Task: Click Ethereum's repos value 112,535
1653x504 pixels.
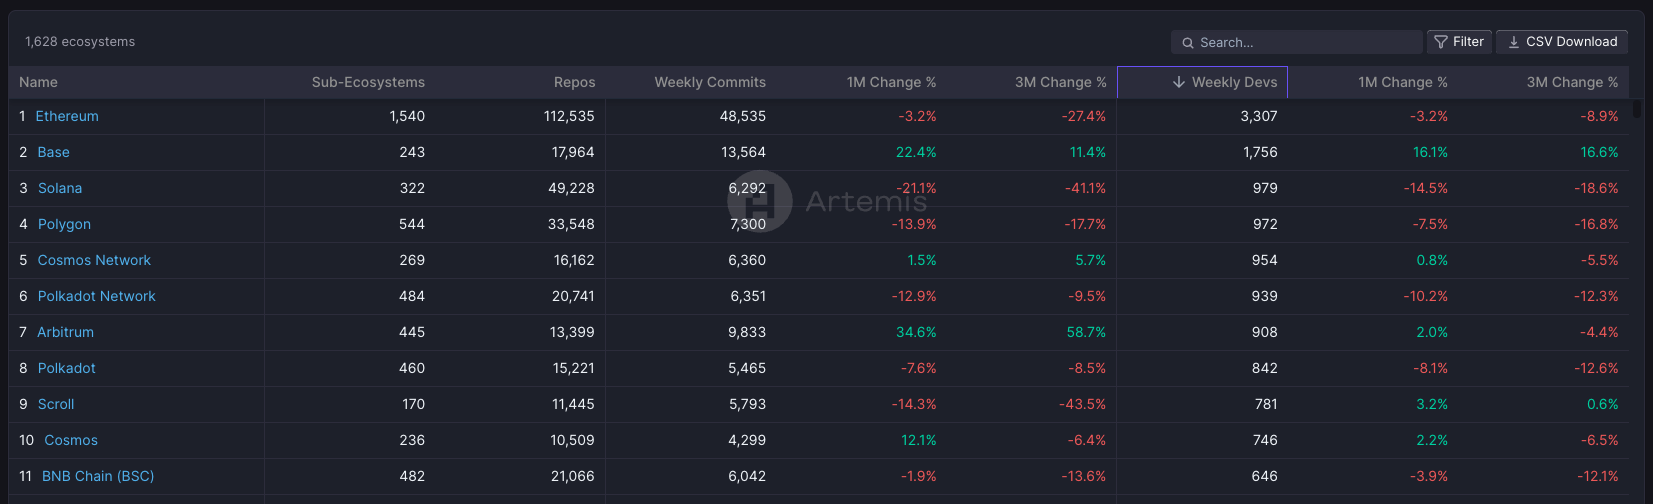Action: click(x=569, y=116)
